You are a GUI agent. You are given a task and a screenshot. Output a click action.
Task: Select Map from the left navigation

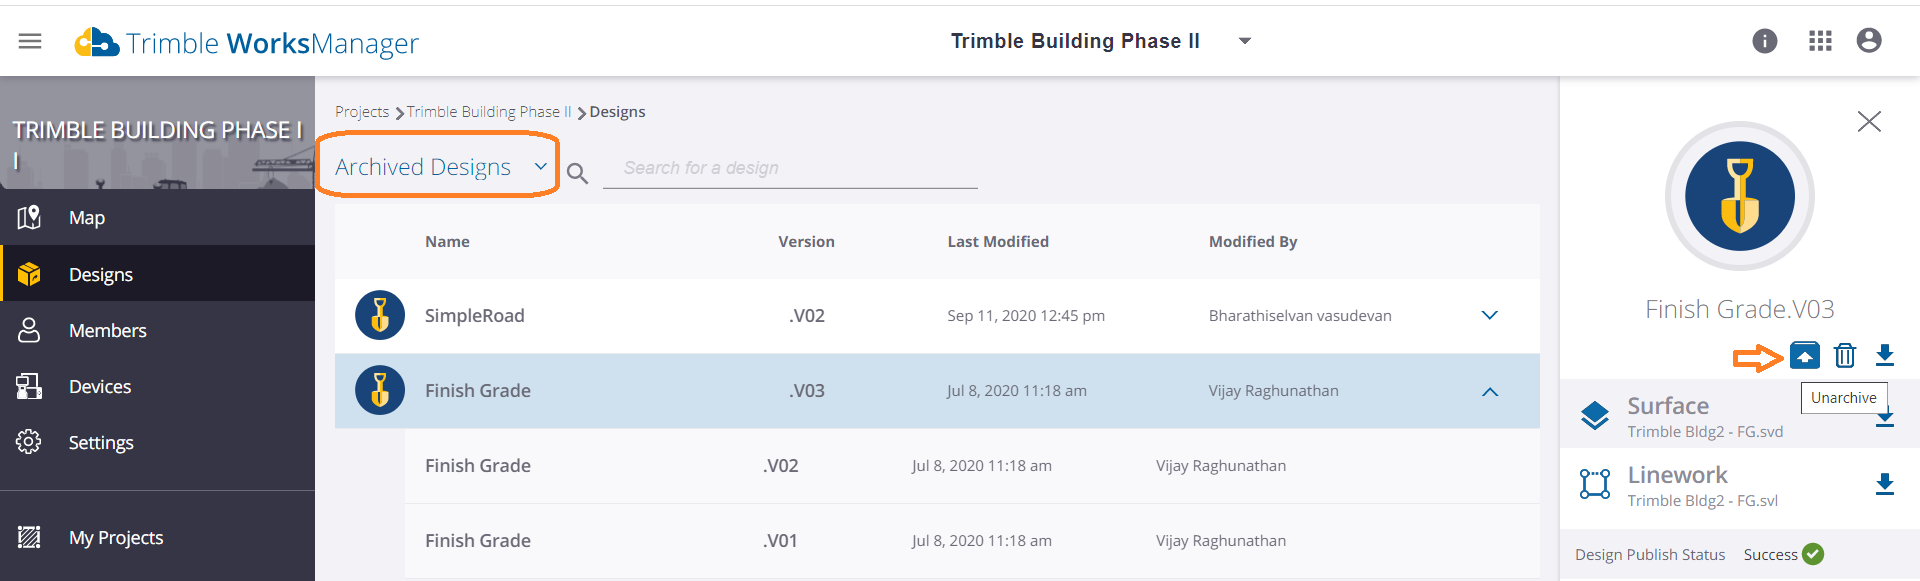86,217
